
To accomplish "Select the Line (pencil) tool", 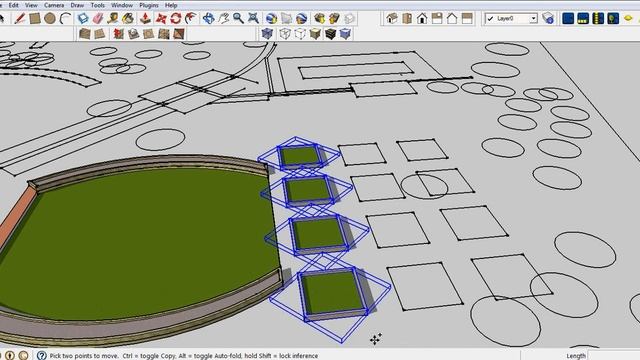I will (20, 18).
